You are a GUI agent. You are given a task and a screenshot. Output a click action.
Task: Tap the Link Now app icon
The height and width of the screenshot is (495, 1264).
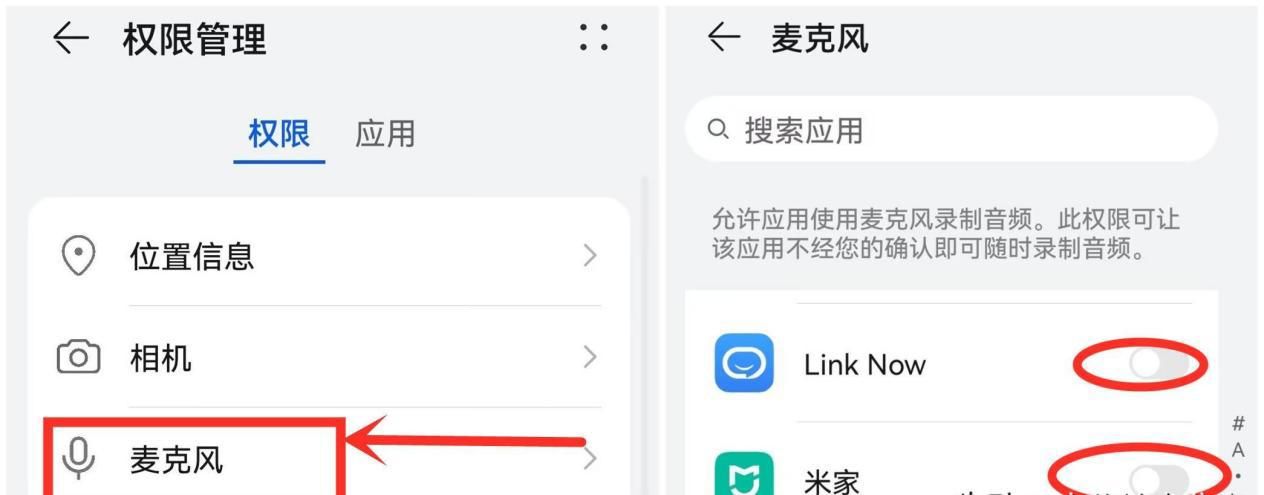(x=744, y=363)
